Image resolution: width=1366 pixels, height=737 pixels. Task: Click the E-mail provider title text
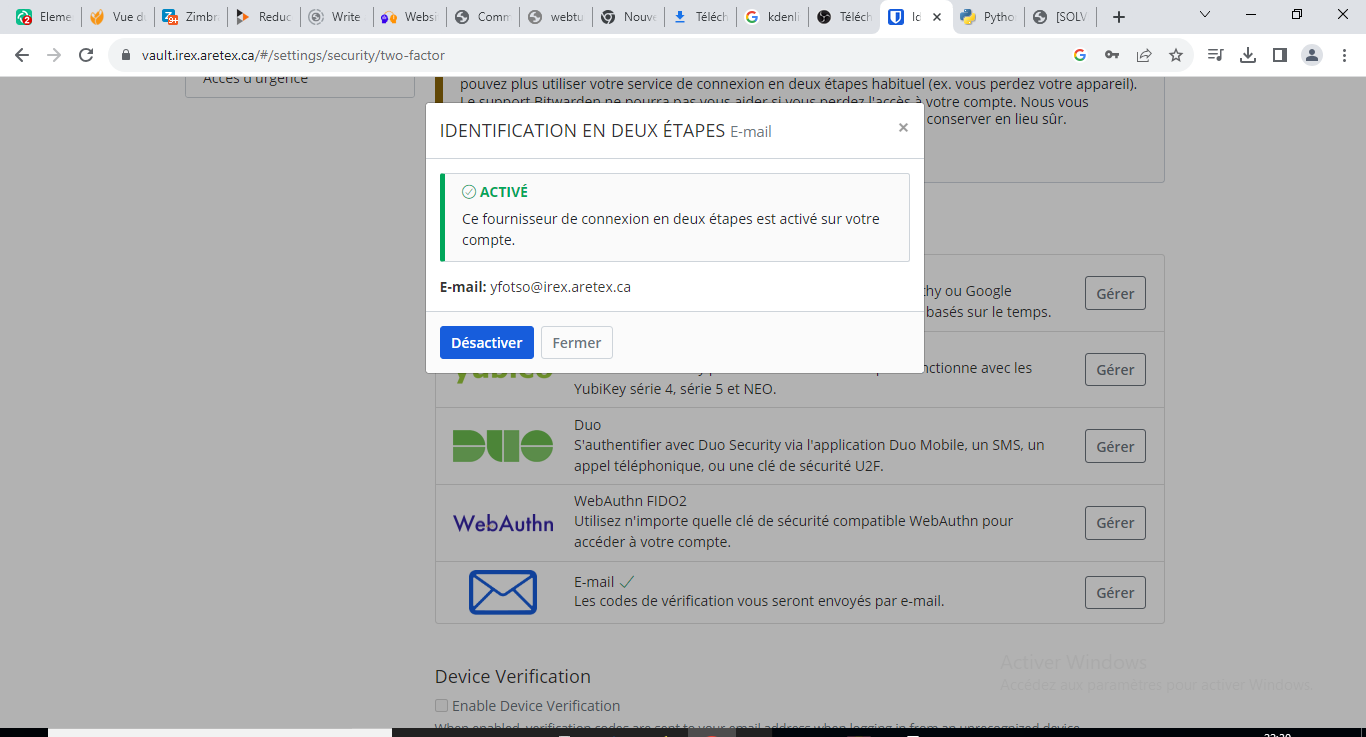pos(594,582)
